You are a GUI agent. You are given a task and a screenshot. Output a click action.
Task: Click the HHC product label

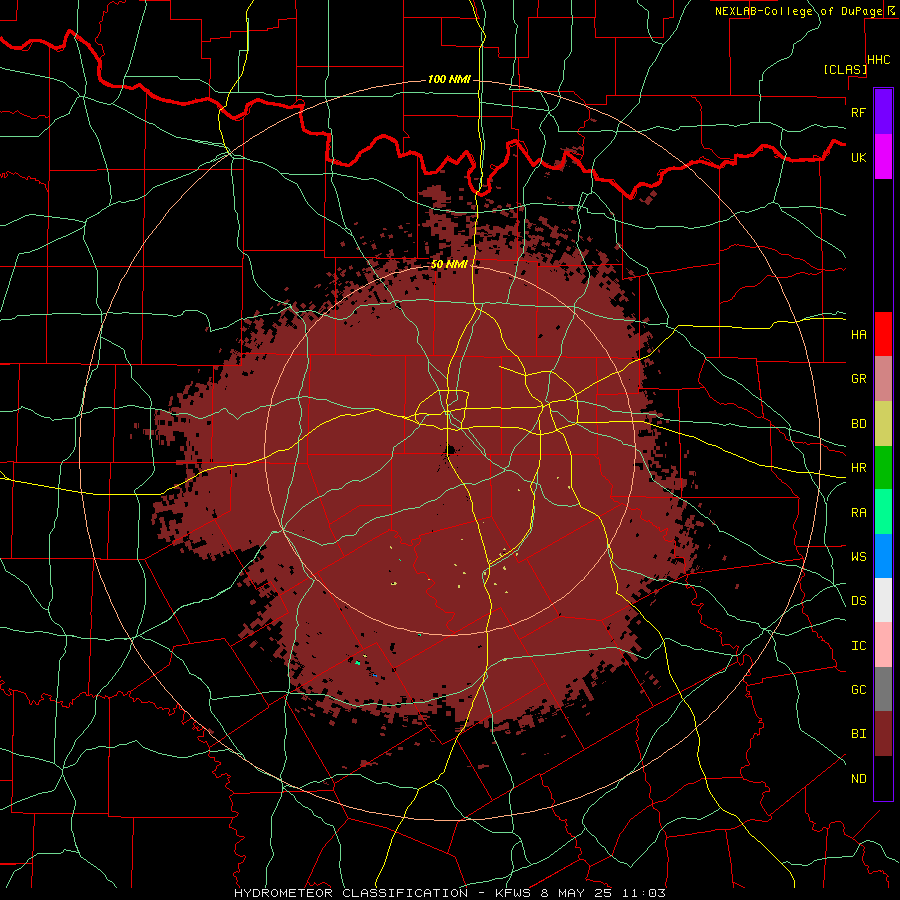pyautogui.click(x=879, y=60)
